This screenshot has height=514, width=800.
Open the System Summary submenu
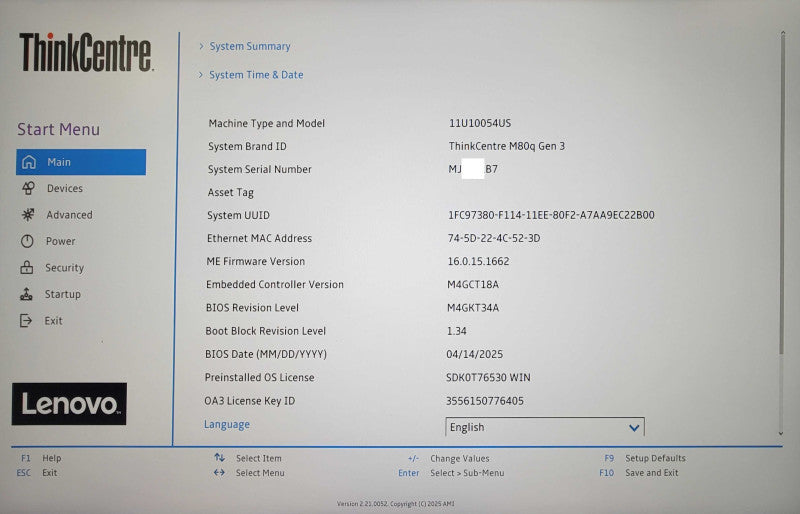pos(250,46)
